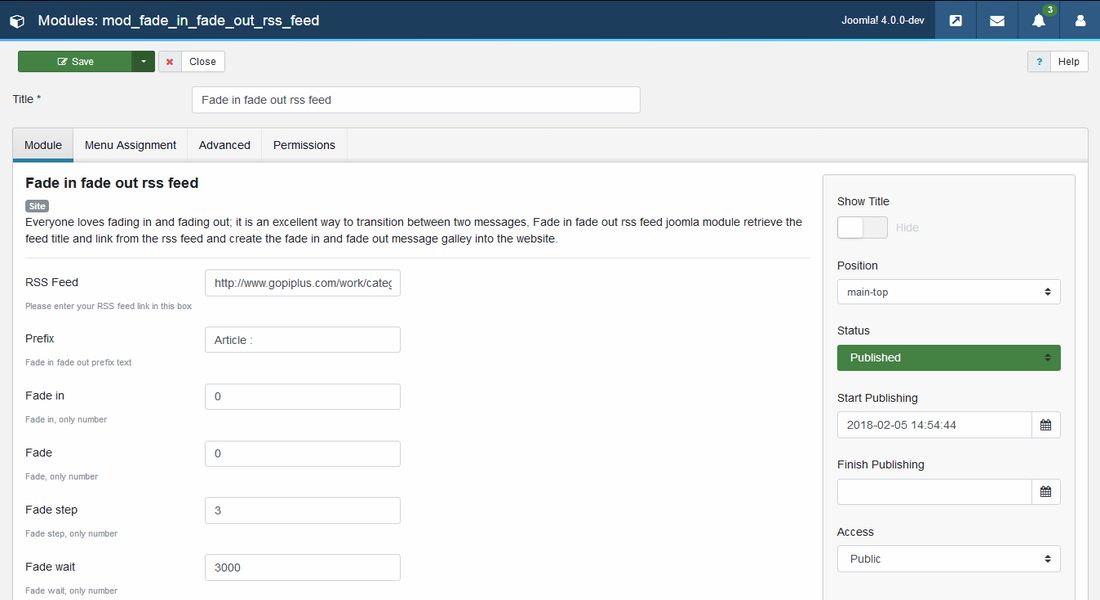Click the 'Hide' label beside Show Title switch
Viewport: 1100px width, 600px height.
click(x=907, y=227)
